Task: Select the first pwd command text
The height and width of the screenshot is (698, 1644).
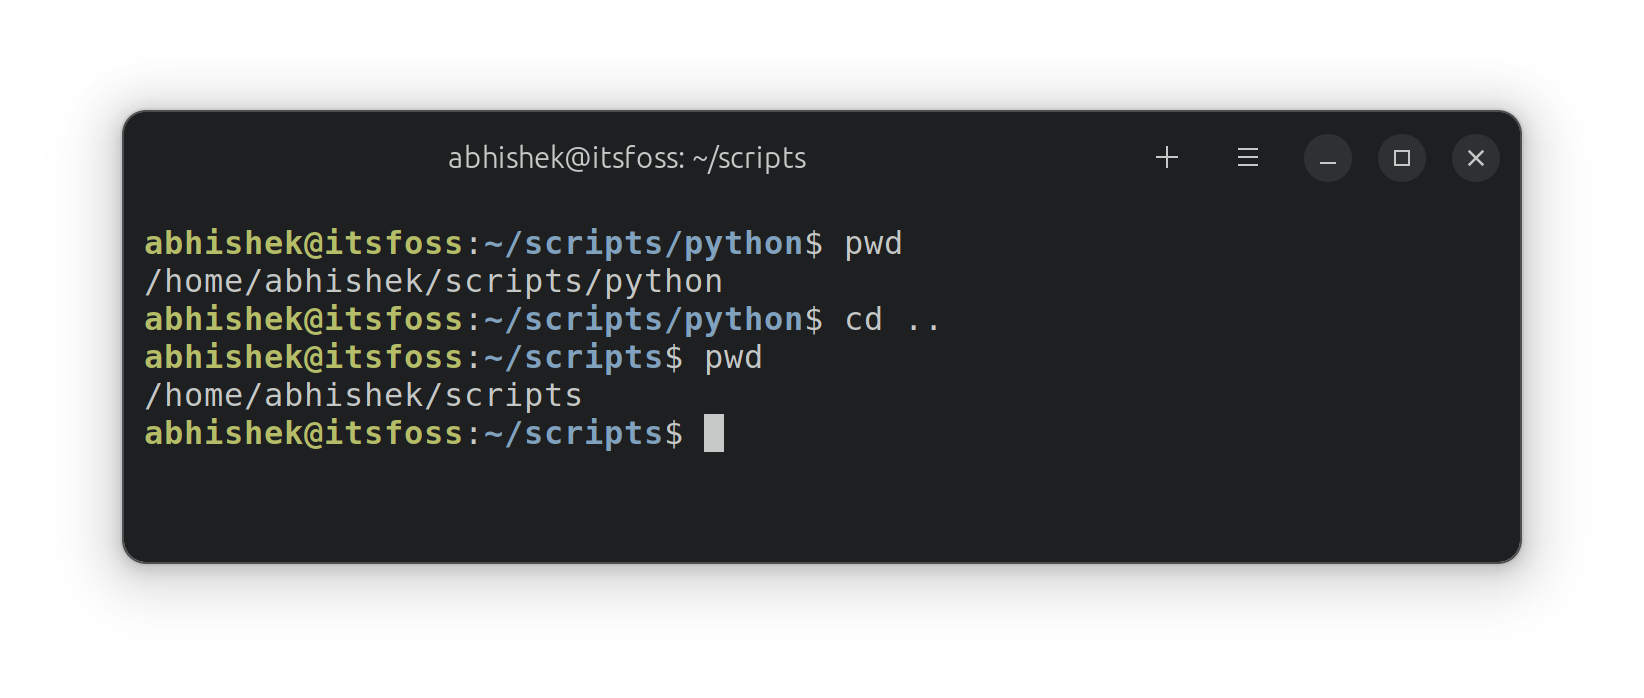Action: [x=871, y=242]
